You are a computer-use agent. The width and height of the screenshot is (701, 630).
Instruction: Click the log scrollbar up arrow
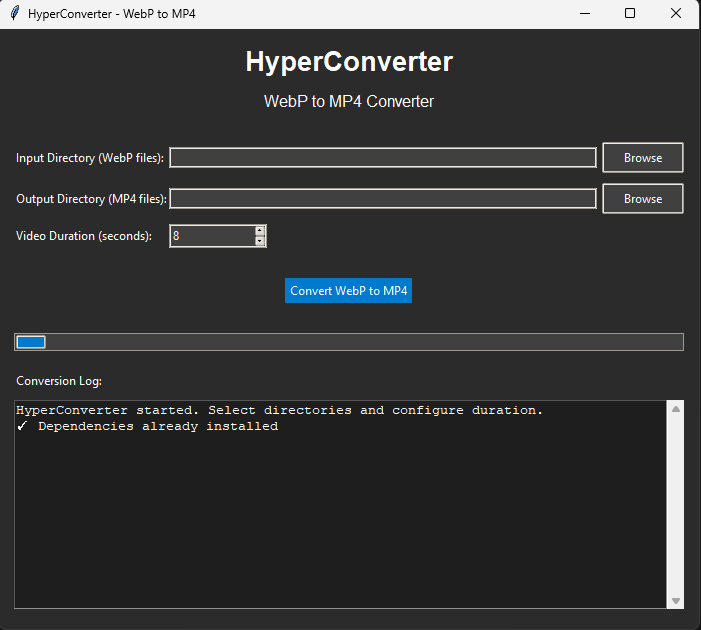676,409
